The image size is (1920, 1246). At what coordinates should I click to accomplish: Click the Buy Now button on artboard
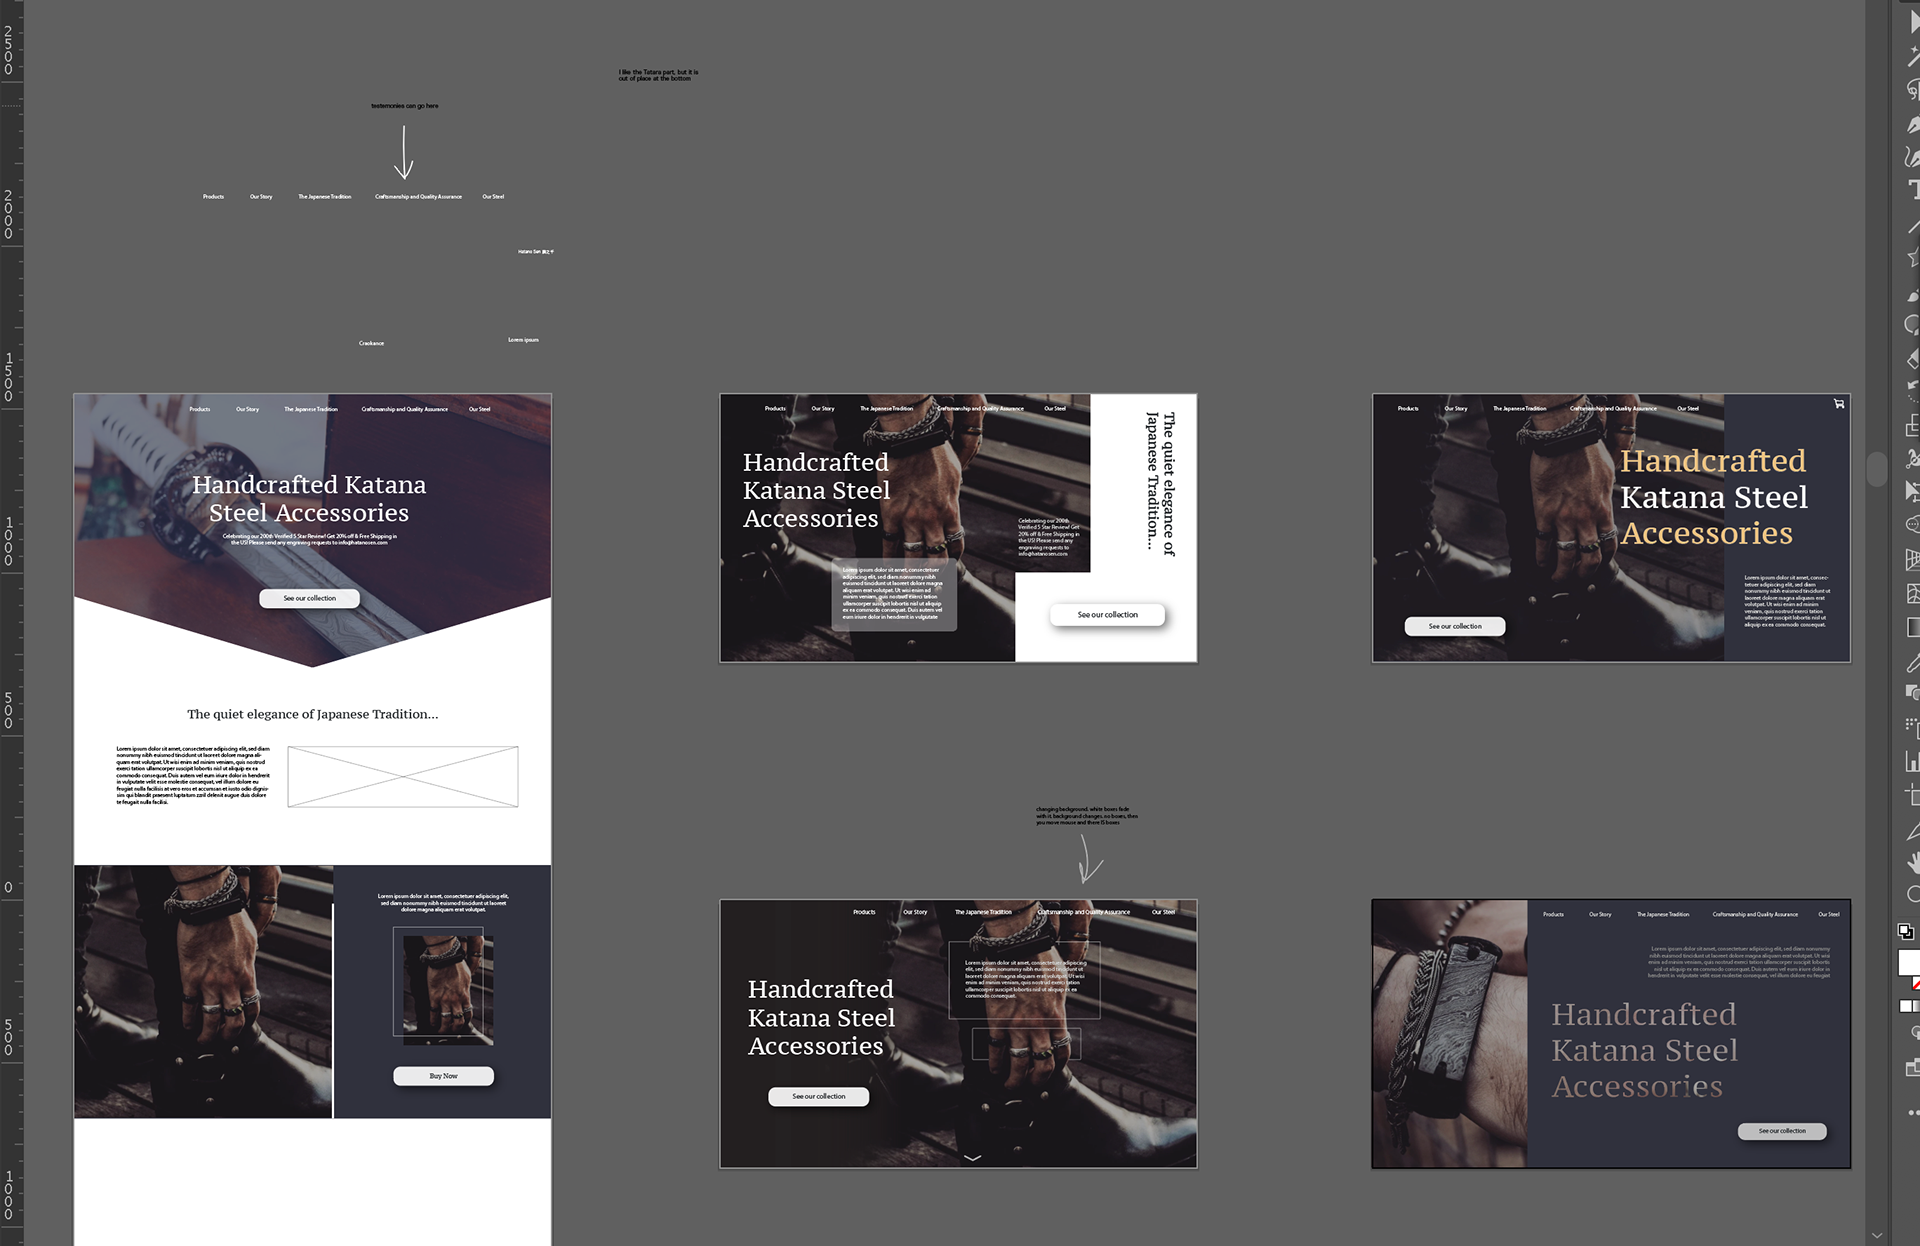pos(443,1076)
